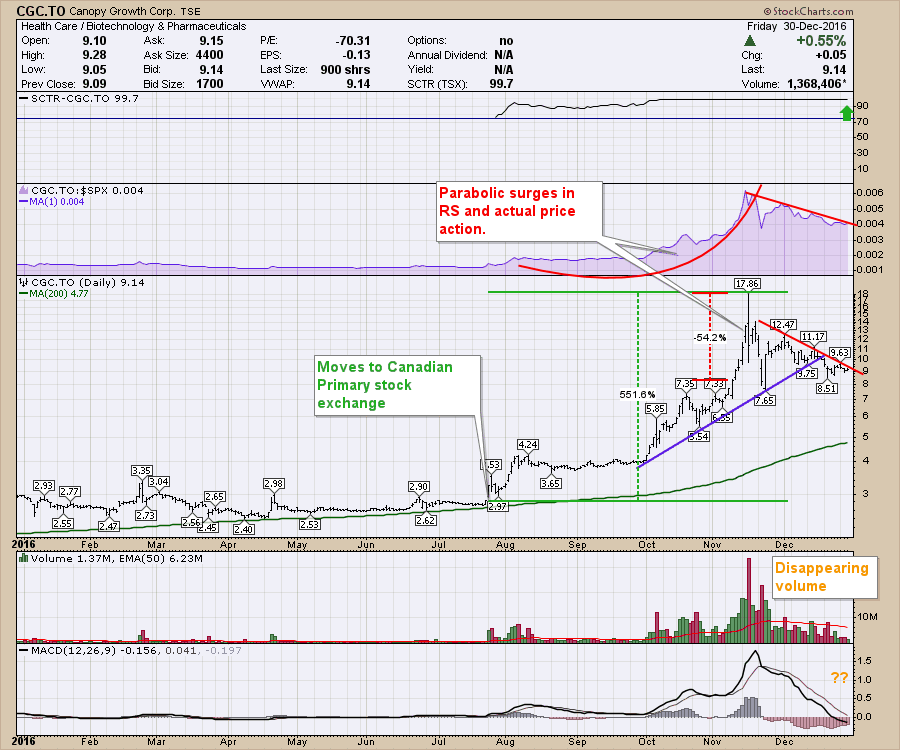Click the 4.24 price label
The height and width of the screenshot is (750, 900).
pyautogui.click(x=528, y=445)
